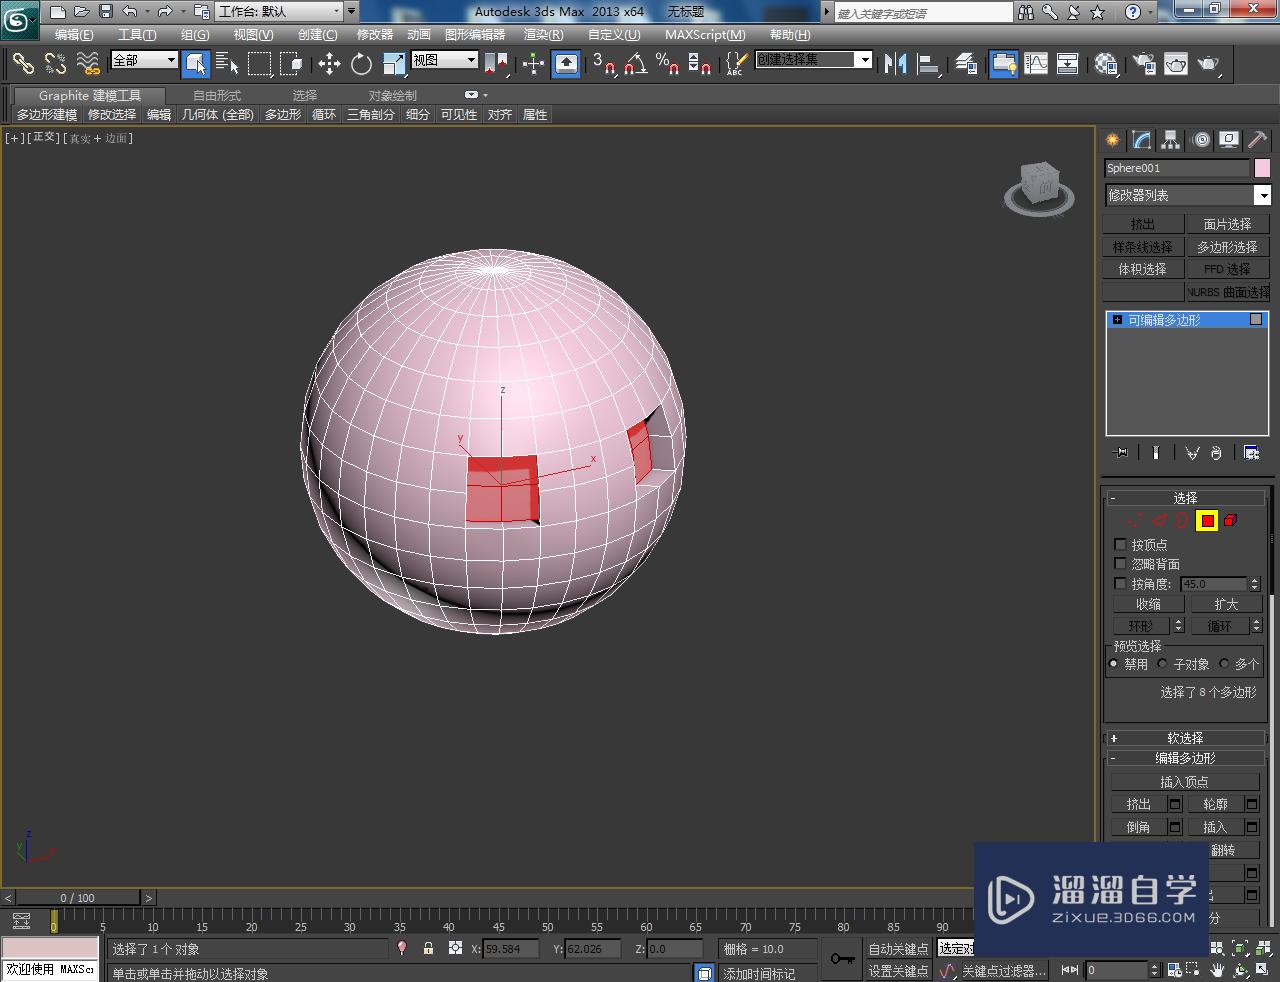The height and width of the screenshot is (982, 1280).
Task: Select the 子对象 preview radio button
Action: click(1162, 663)
